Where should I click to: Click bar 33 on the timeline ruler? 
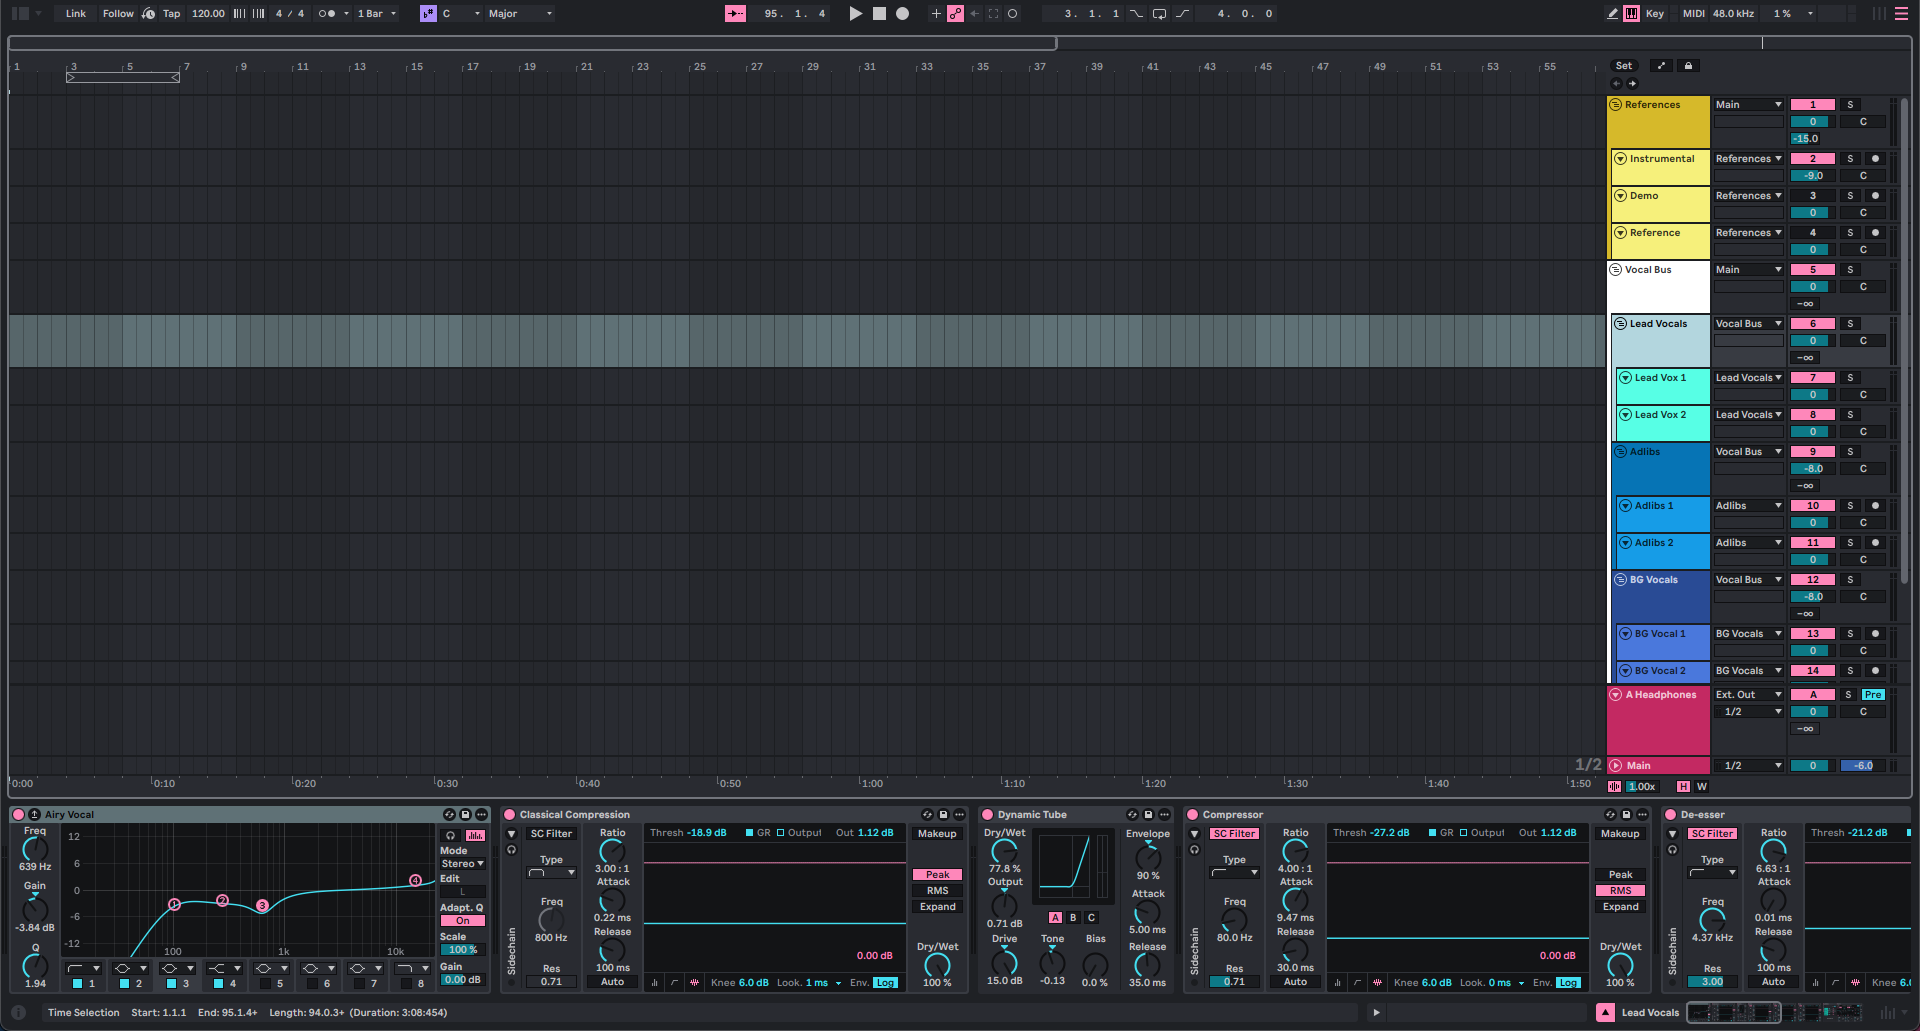[x=926, y=67]
